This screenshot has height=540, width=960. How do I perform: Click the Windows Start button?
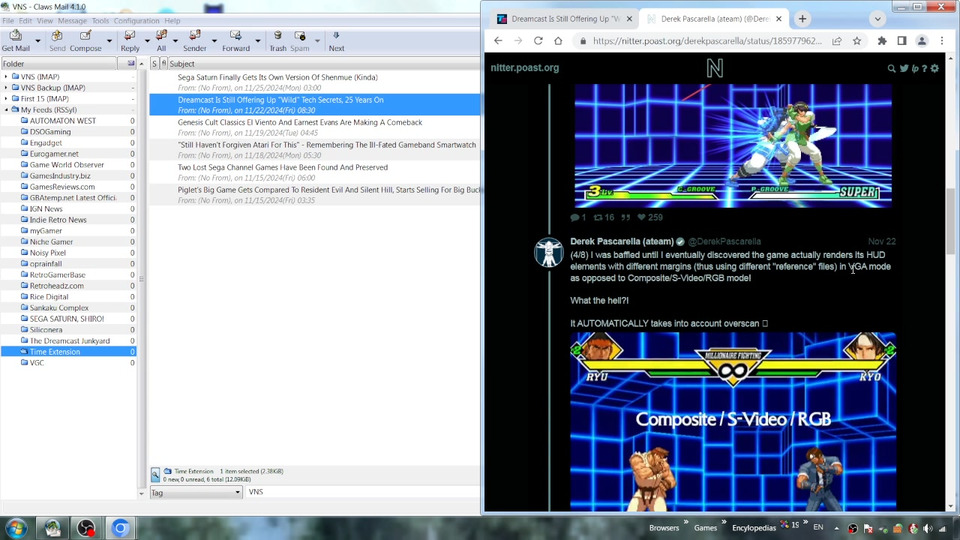(x=17, y=528)
